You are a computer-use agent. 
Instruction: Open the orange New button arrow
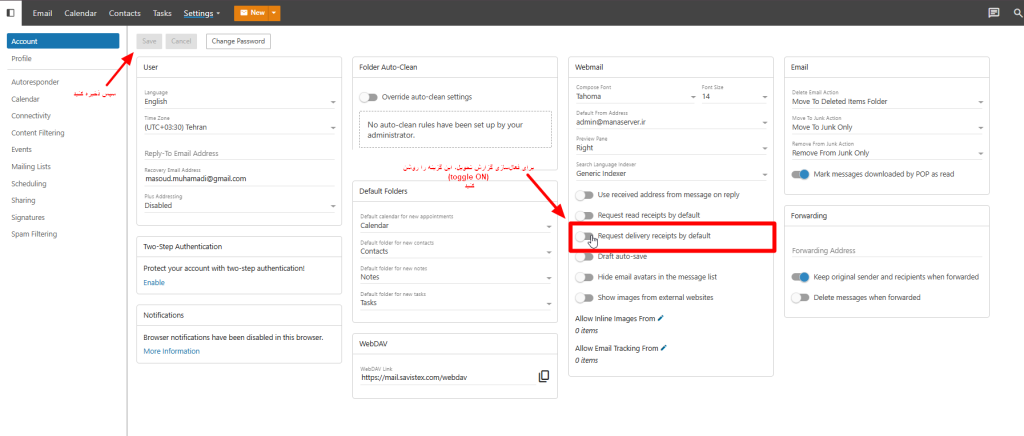(274, 13)
